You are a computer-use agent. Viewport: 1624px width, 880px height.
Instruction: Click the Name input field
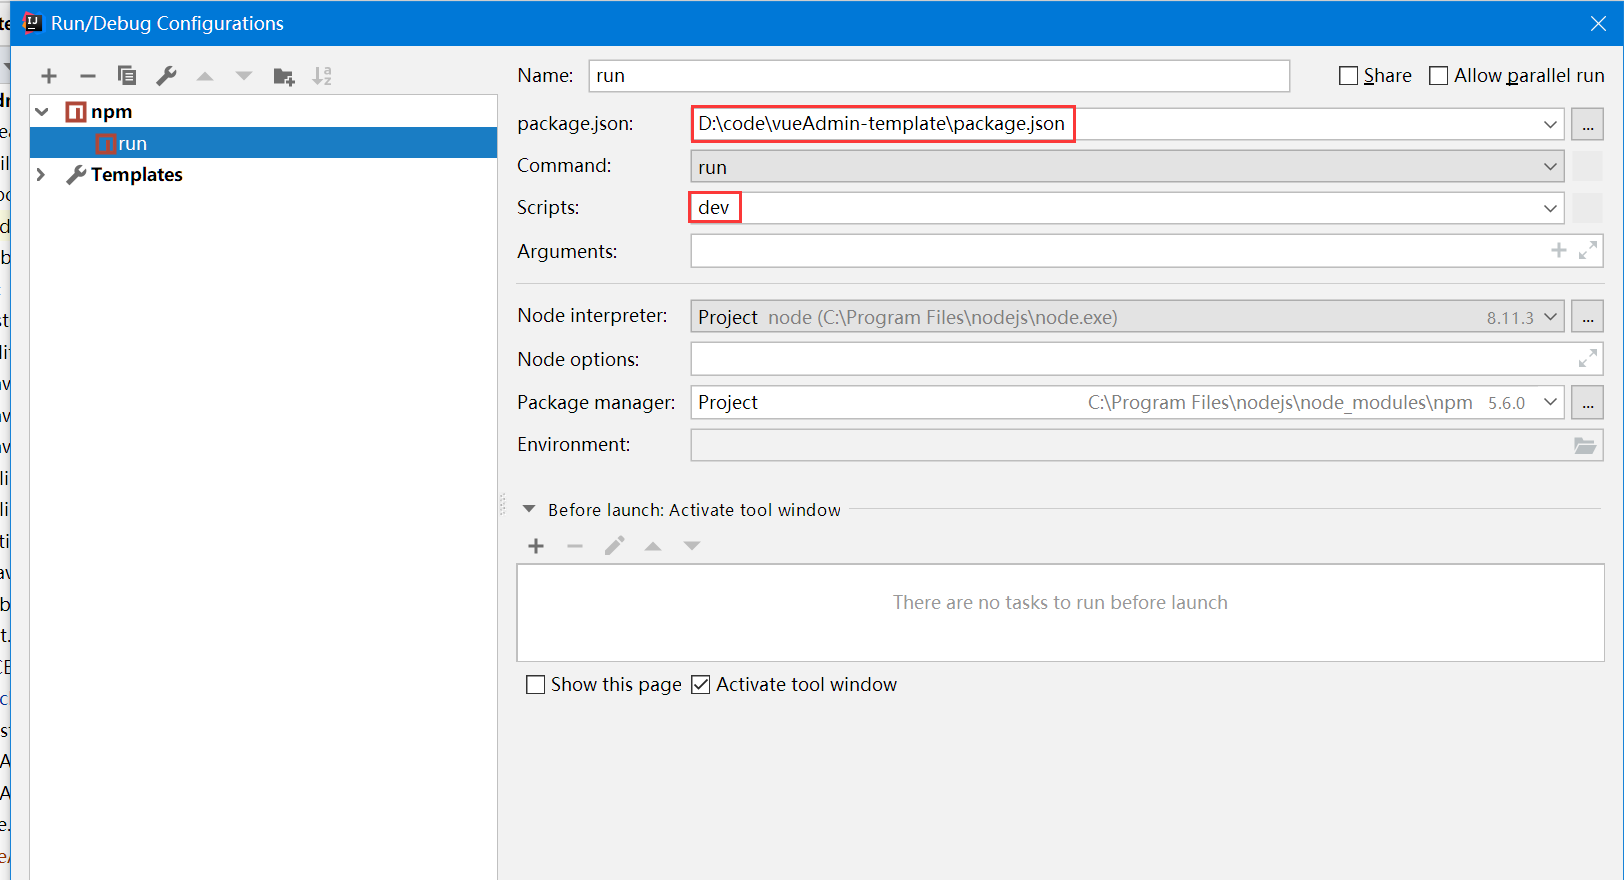pos(939,76)
